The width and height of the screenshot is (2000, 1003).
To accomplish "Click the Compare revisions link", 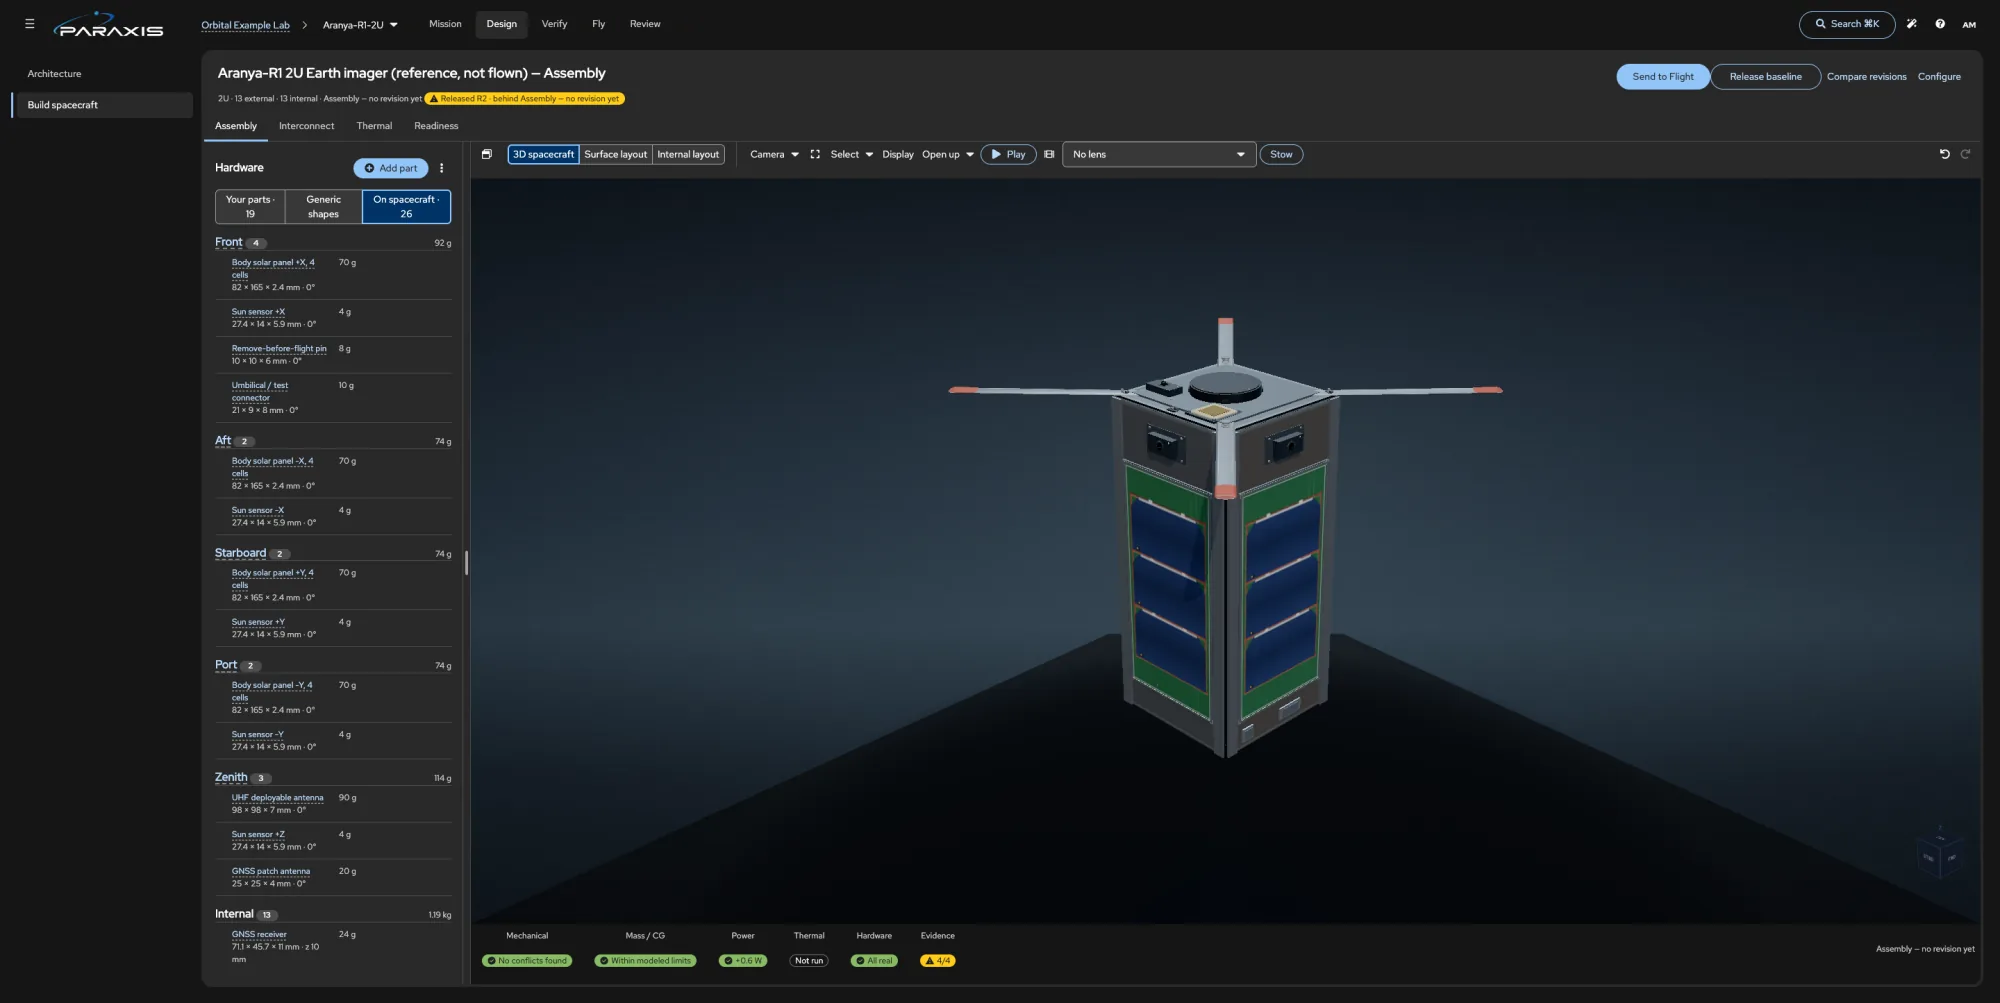I will click(x=1866, y=77).
